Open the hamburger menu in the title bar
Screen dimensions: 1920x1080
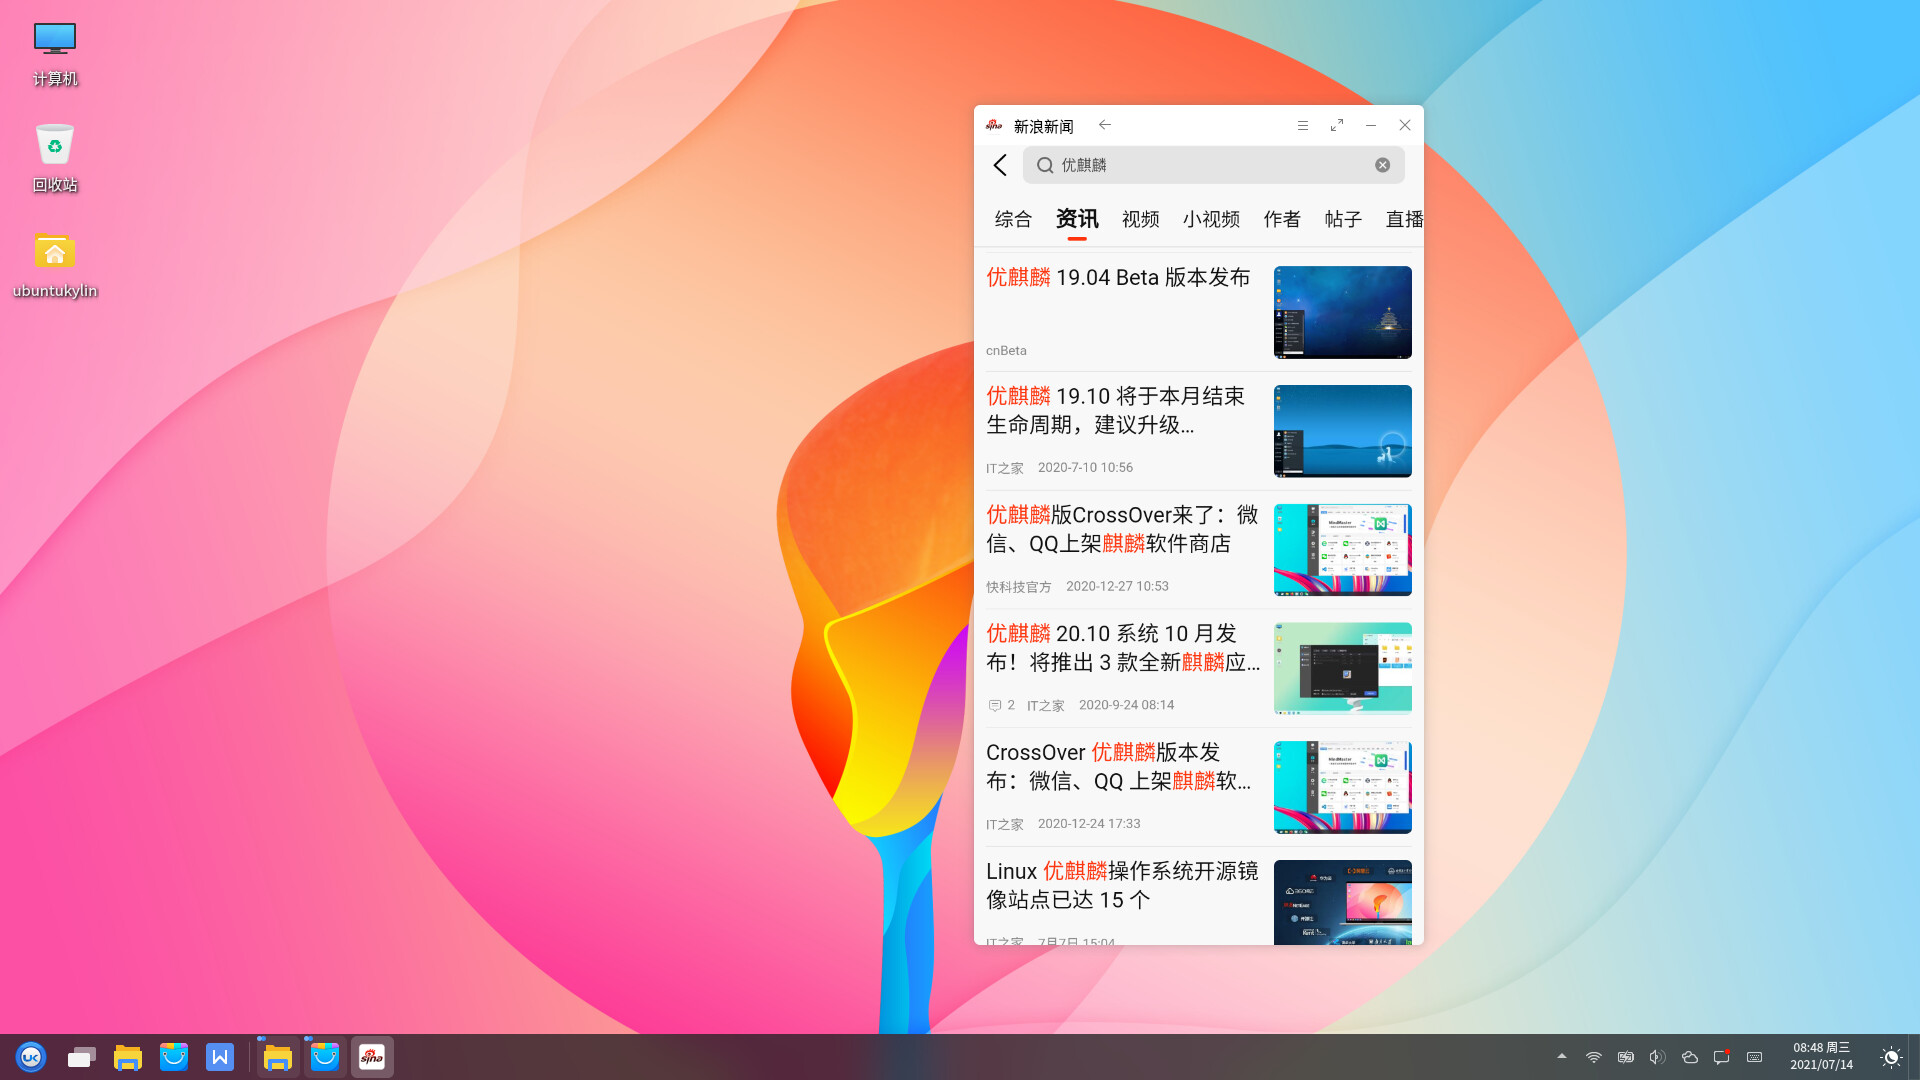pyautogui.click(x=1302, y=125)
